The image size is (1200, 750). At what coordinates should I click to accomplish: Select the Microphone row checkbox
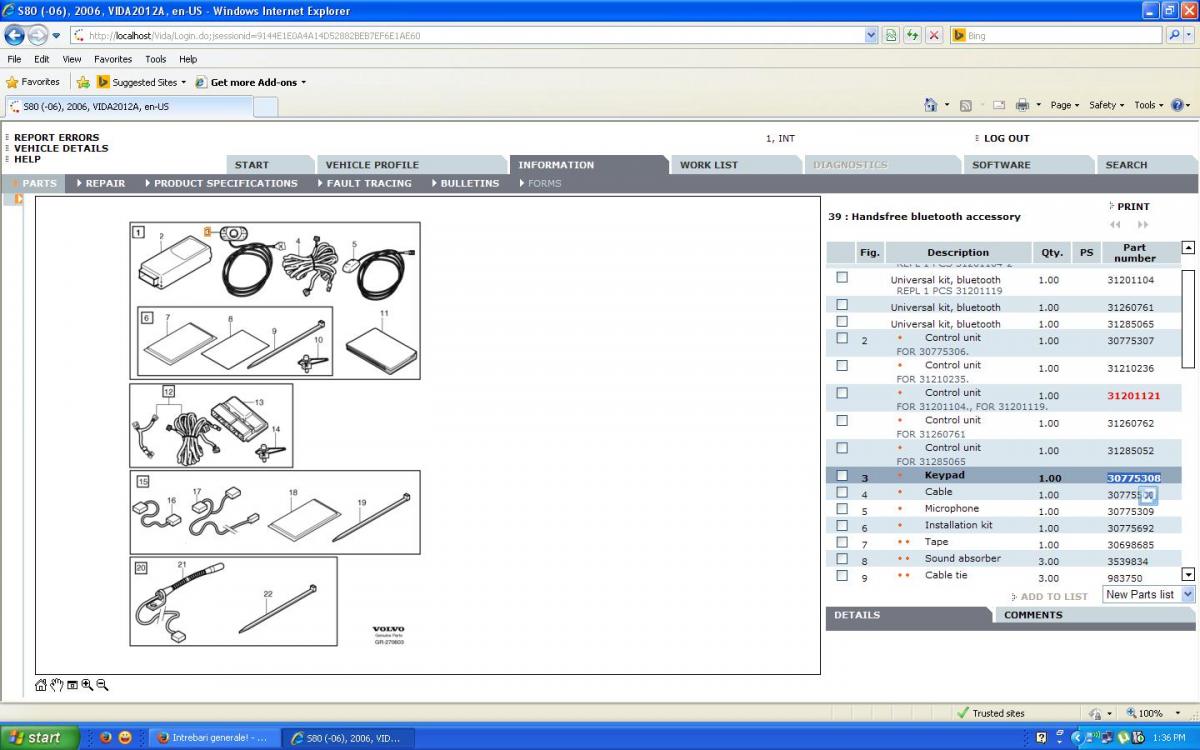[x=842, y=509]
